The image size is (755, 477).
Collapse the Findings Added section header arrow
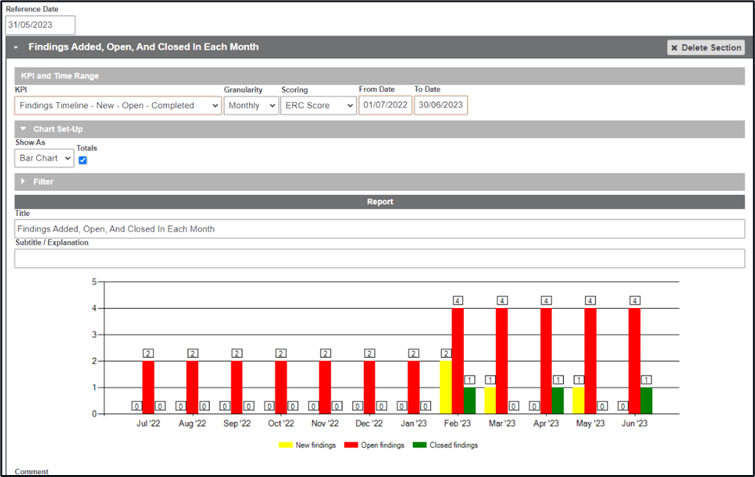coord(18,47)
